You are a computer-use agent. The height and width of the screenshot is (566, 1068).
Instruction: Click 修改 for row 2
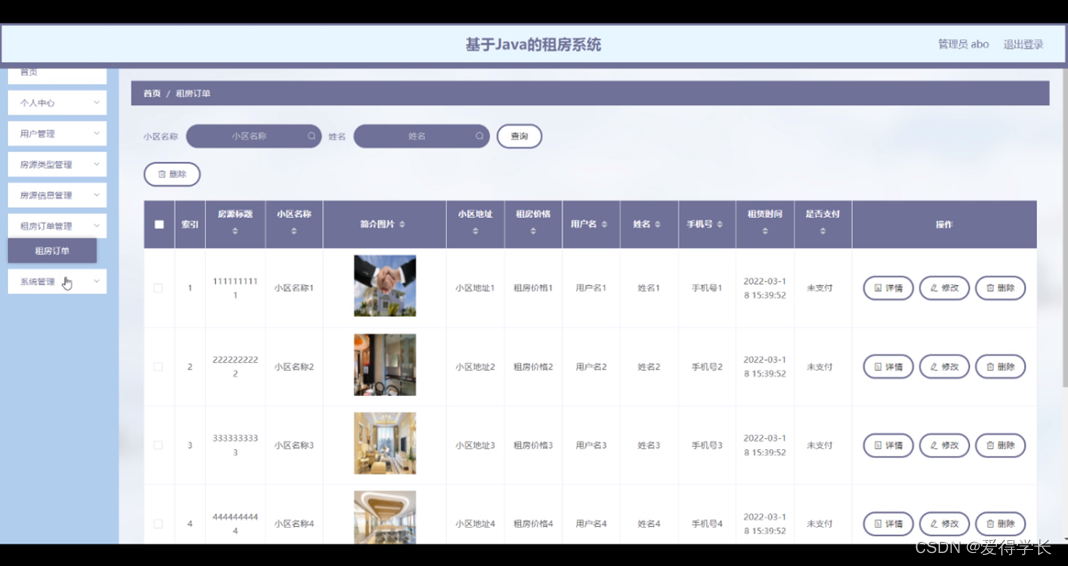click(x=945, y=367)
